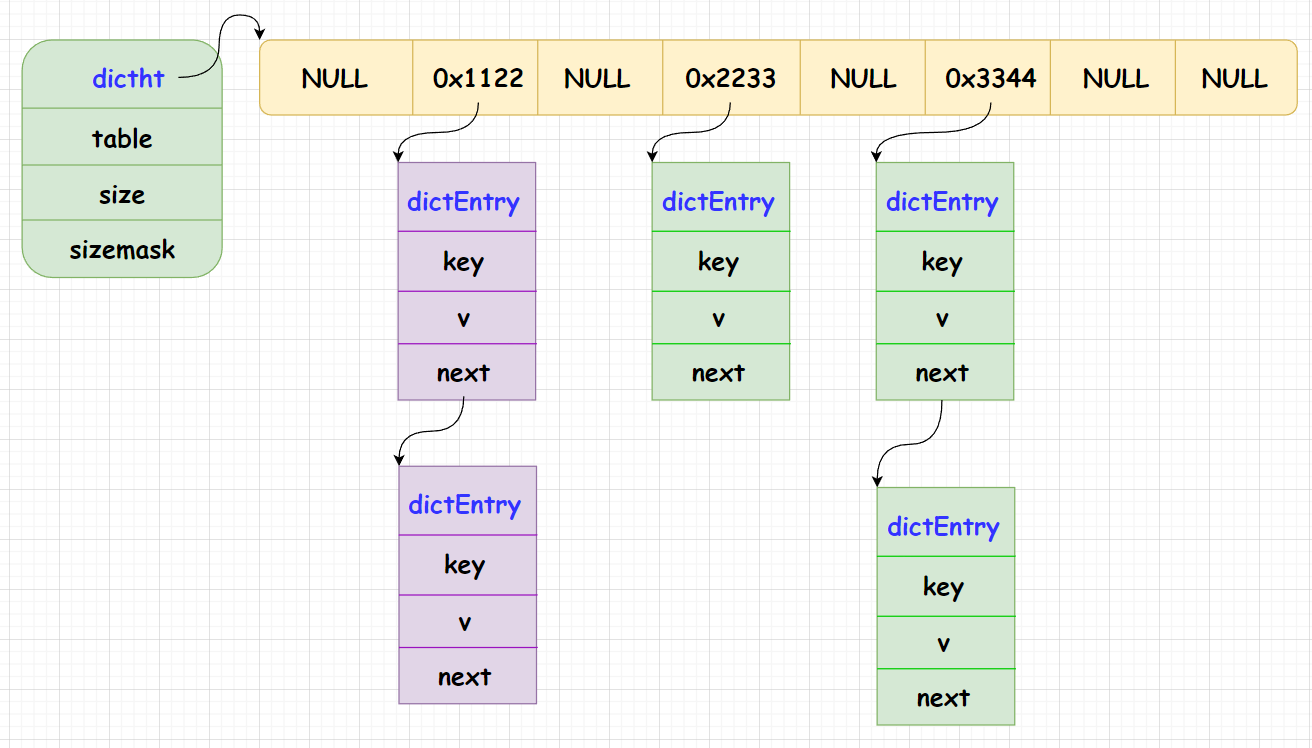
Task: Click key row of second box in 0x3344 chain
Action: 946,586
